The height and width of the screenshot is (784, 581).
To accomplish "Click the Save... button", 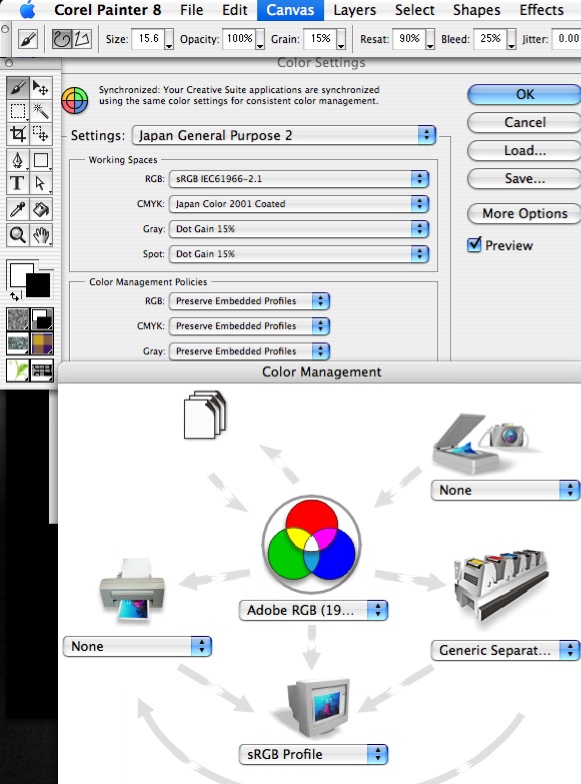I will point(524,178).
